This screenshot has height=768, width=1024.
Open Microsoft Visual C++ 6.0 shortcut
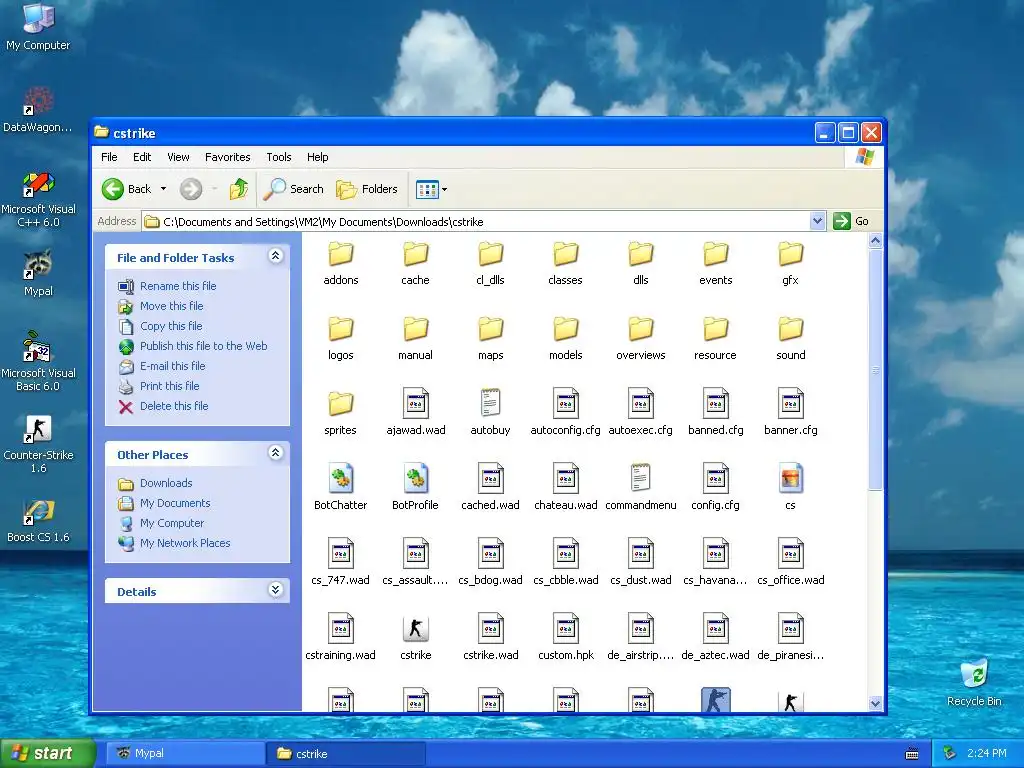[38, 200]
